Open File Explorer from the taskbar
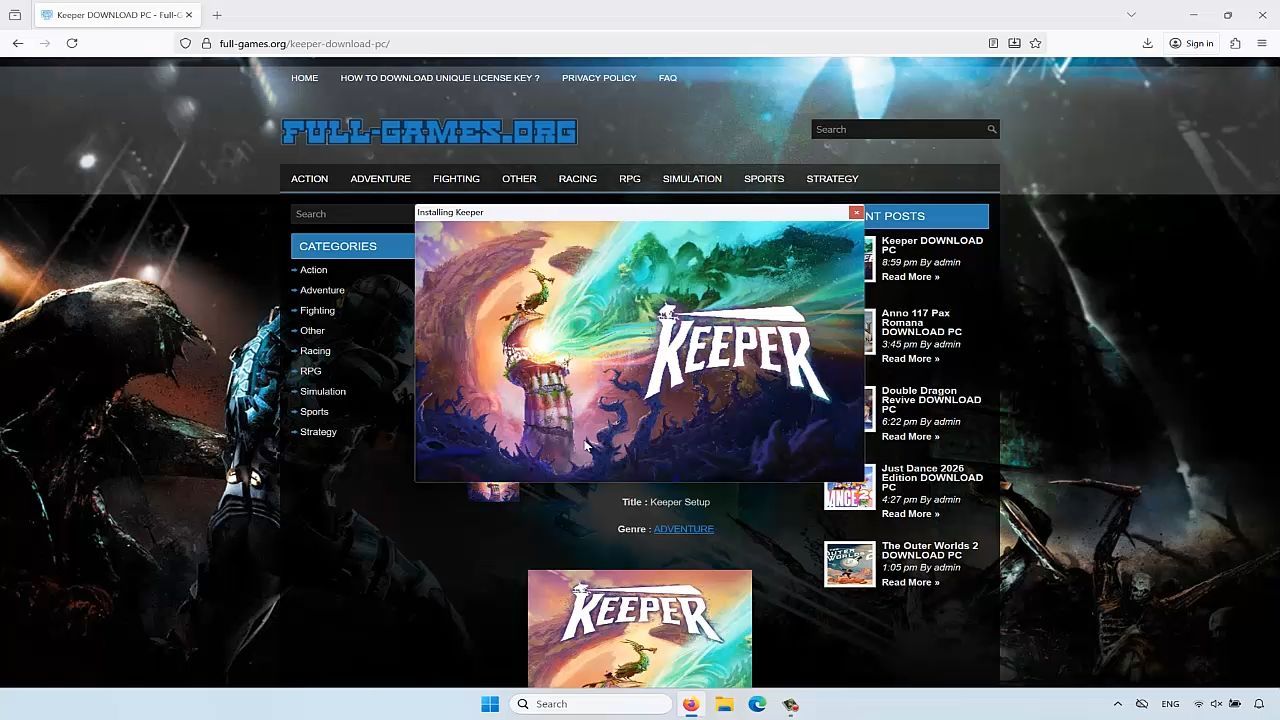 point(724,704)
